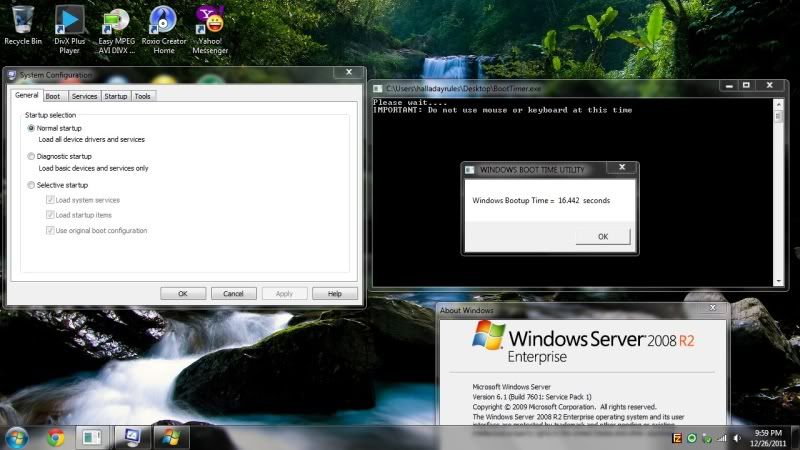
Task: Switch to System Configuration taskbar button
Action: [x=132, y=438]
